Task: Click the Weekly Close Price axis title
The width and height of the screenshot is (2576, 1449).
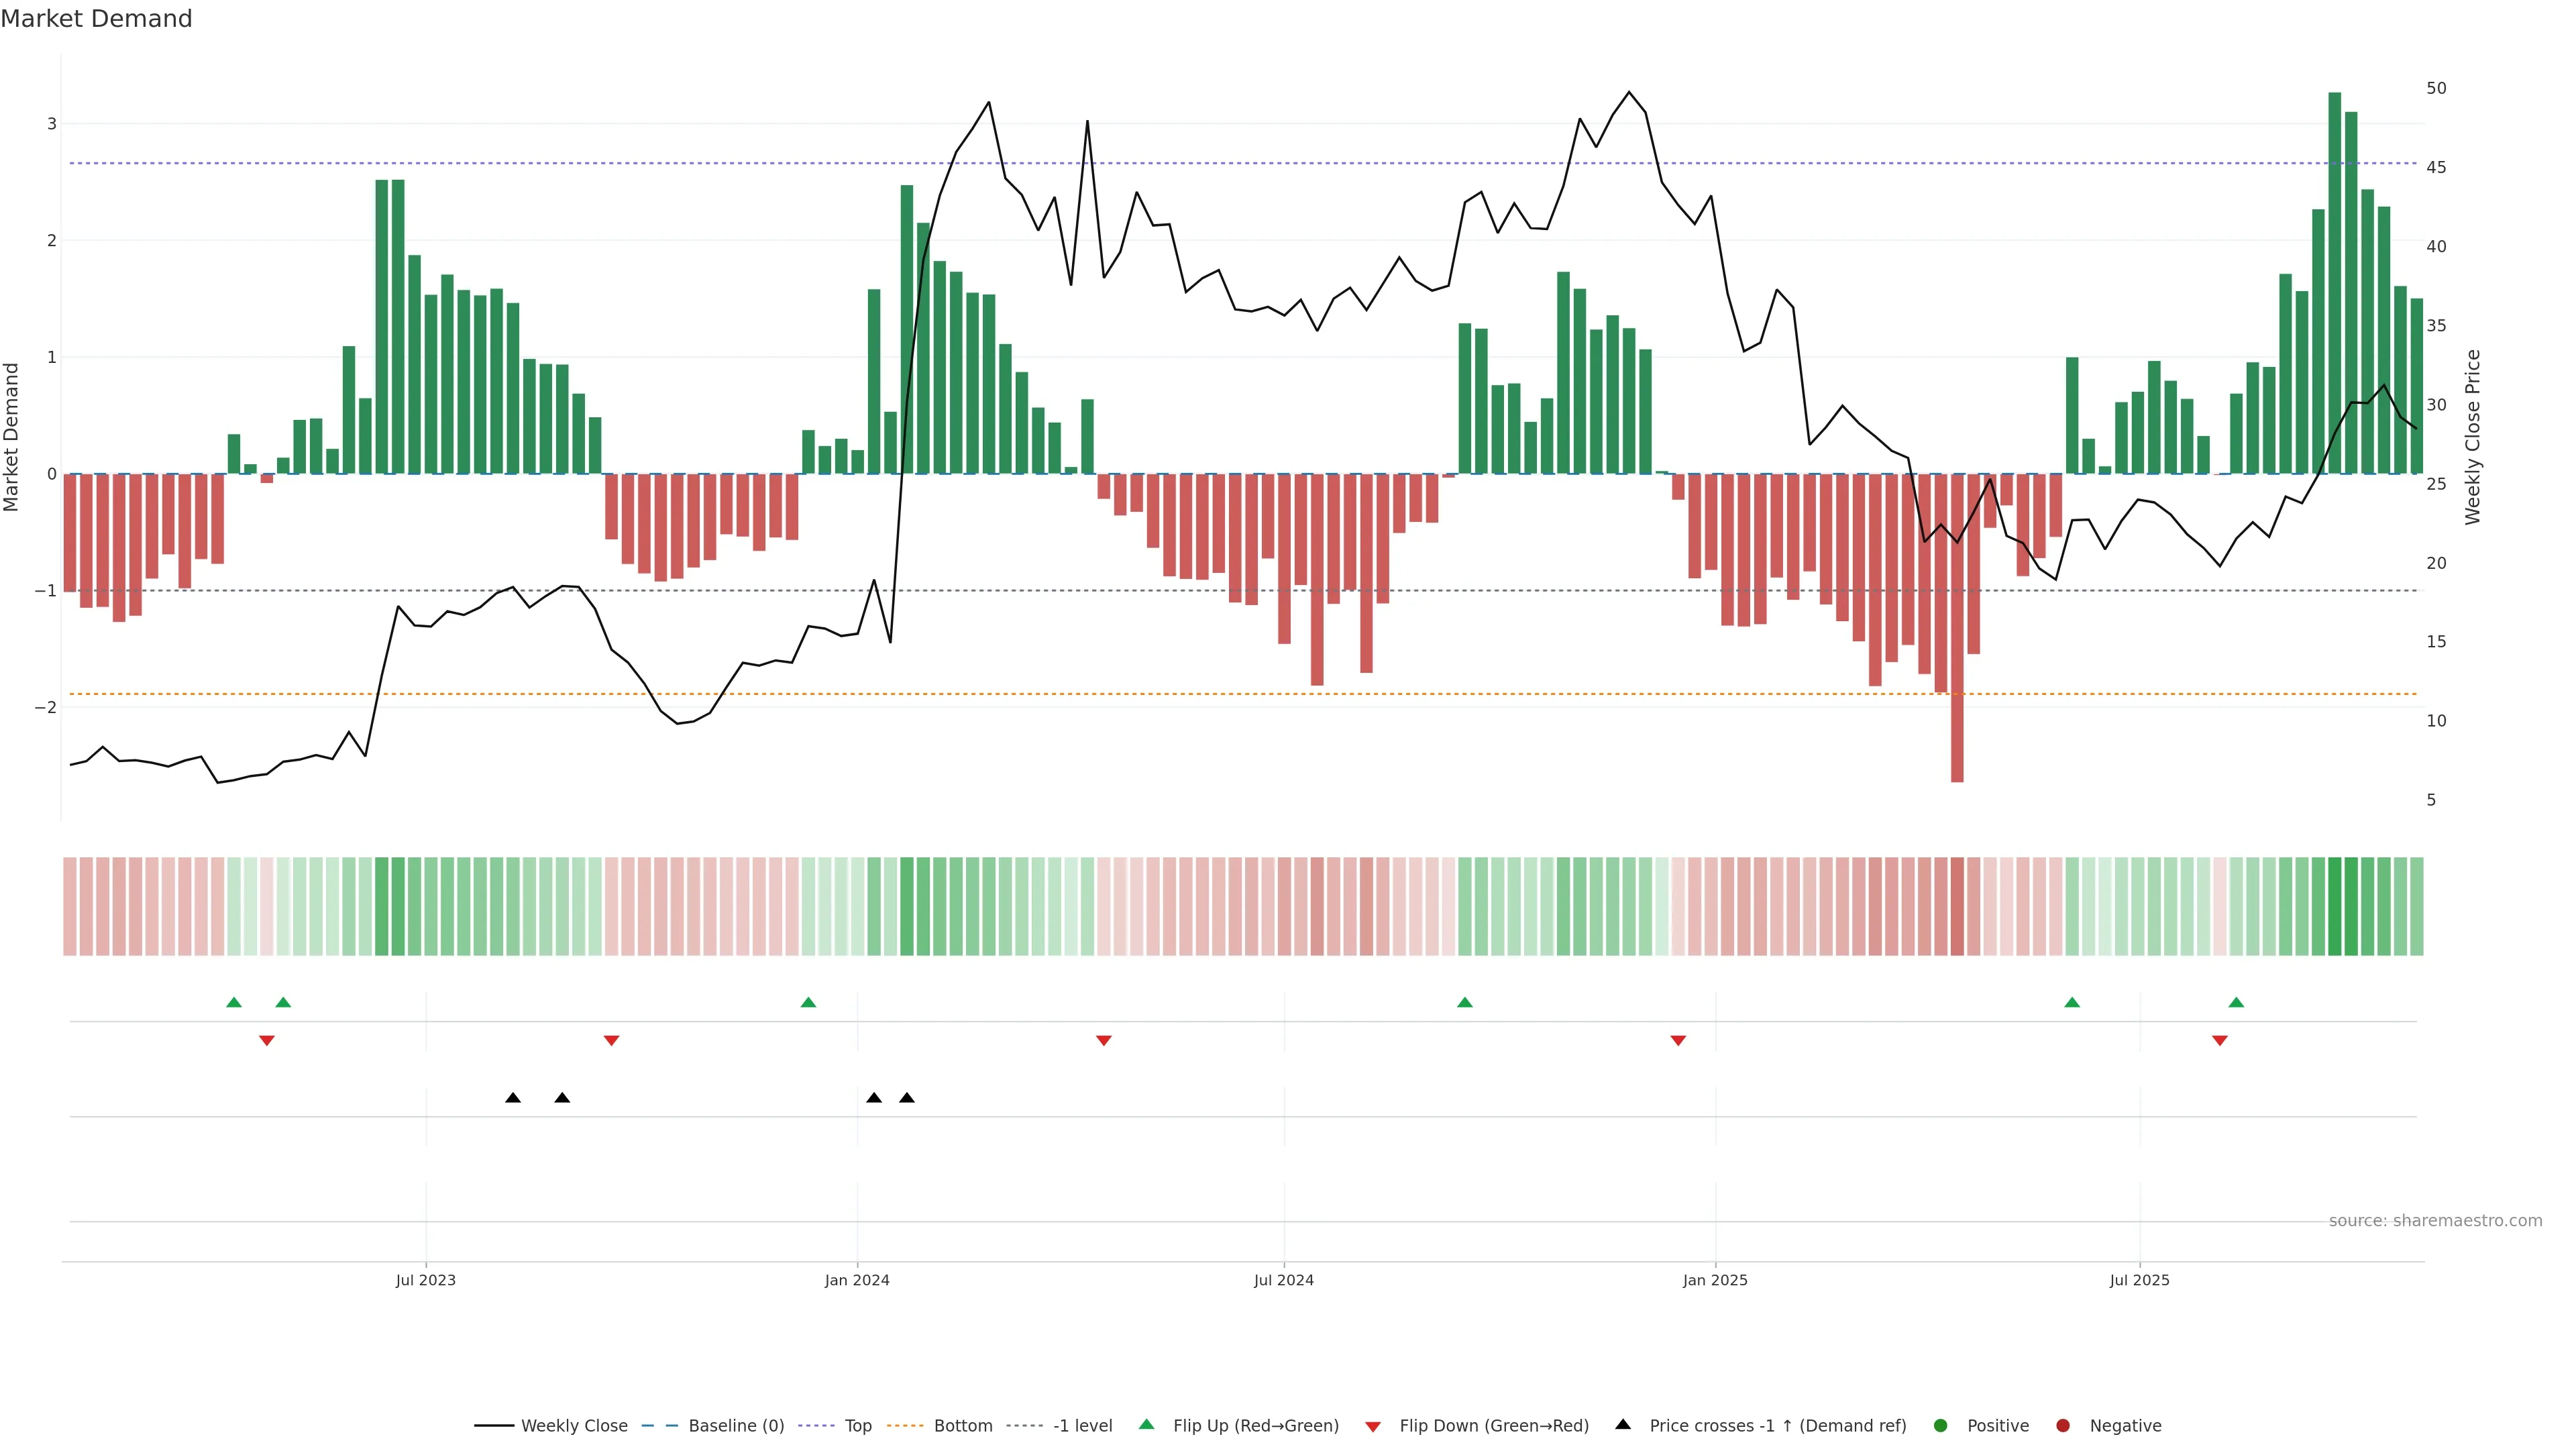Action: [x=2472, y=437]
